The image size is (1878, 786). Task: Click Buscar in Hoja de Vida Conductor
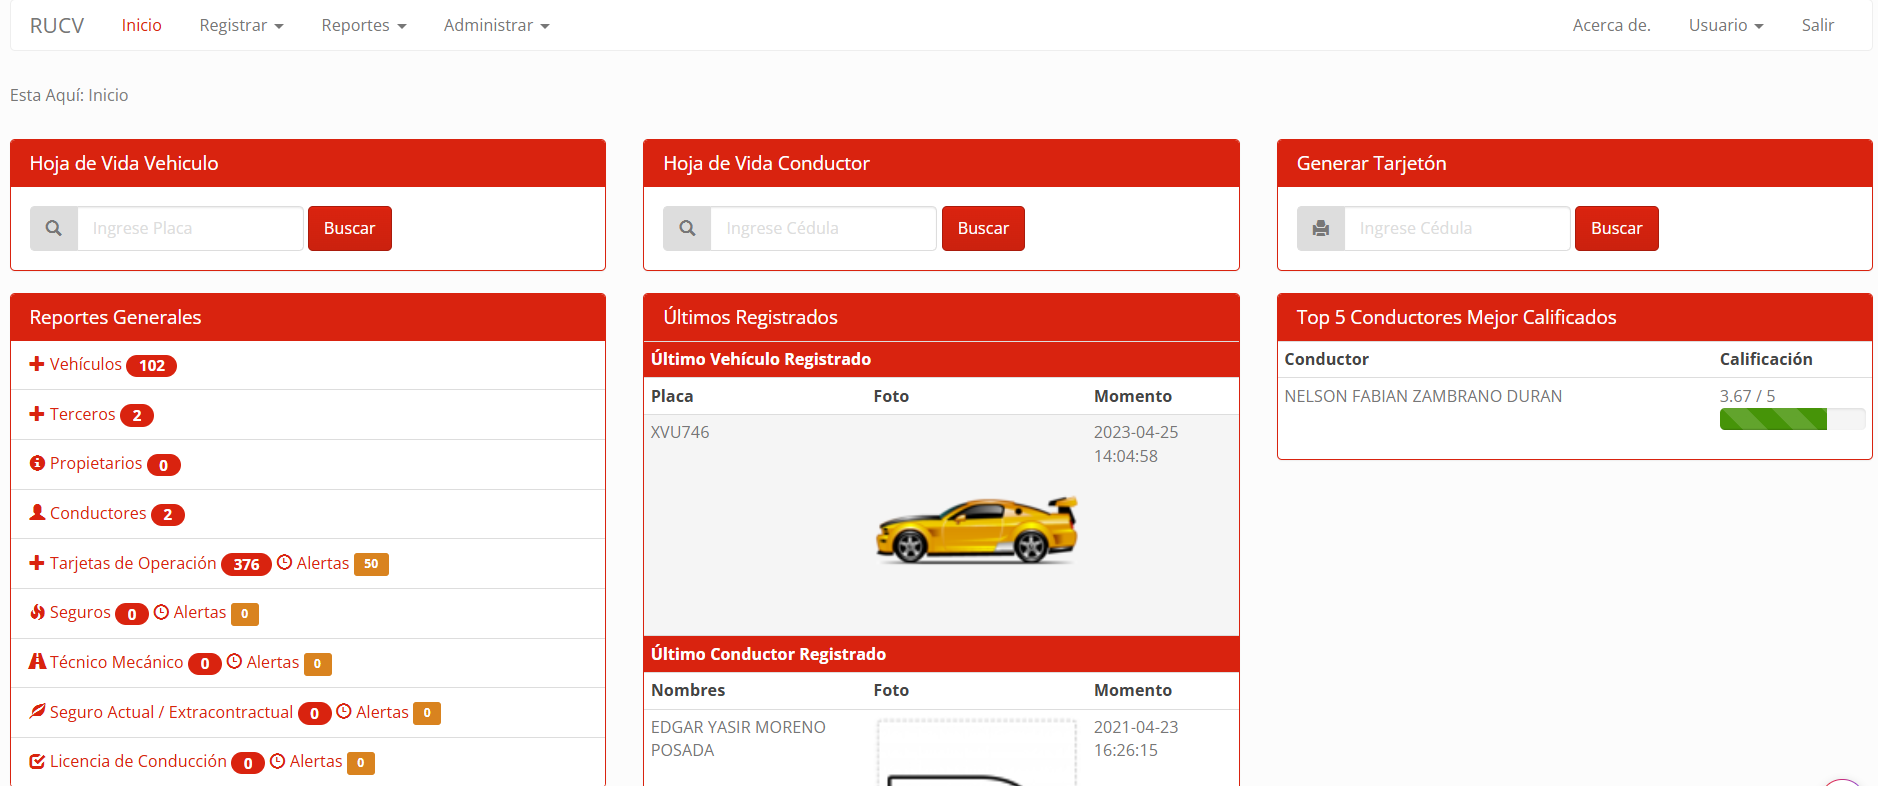983,228
